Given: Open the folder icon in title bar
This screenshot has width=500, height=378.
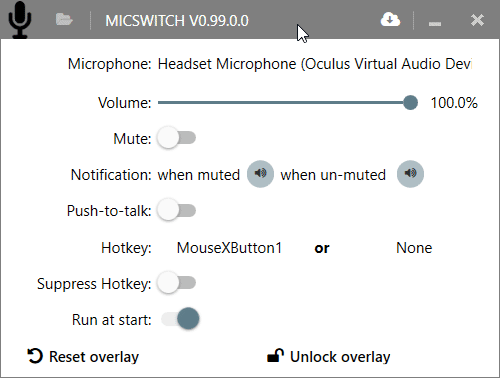Looking at the screenshot, I should [x=64, y=19].
